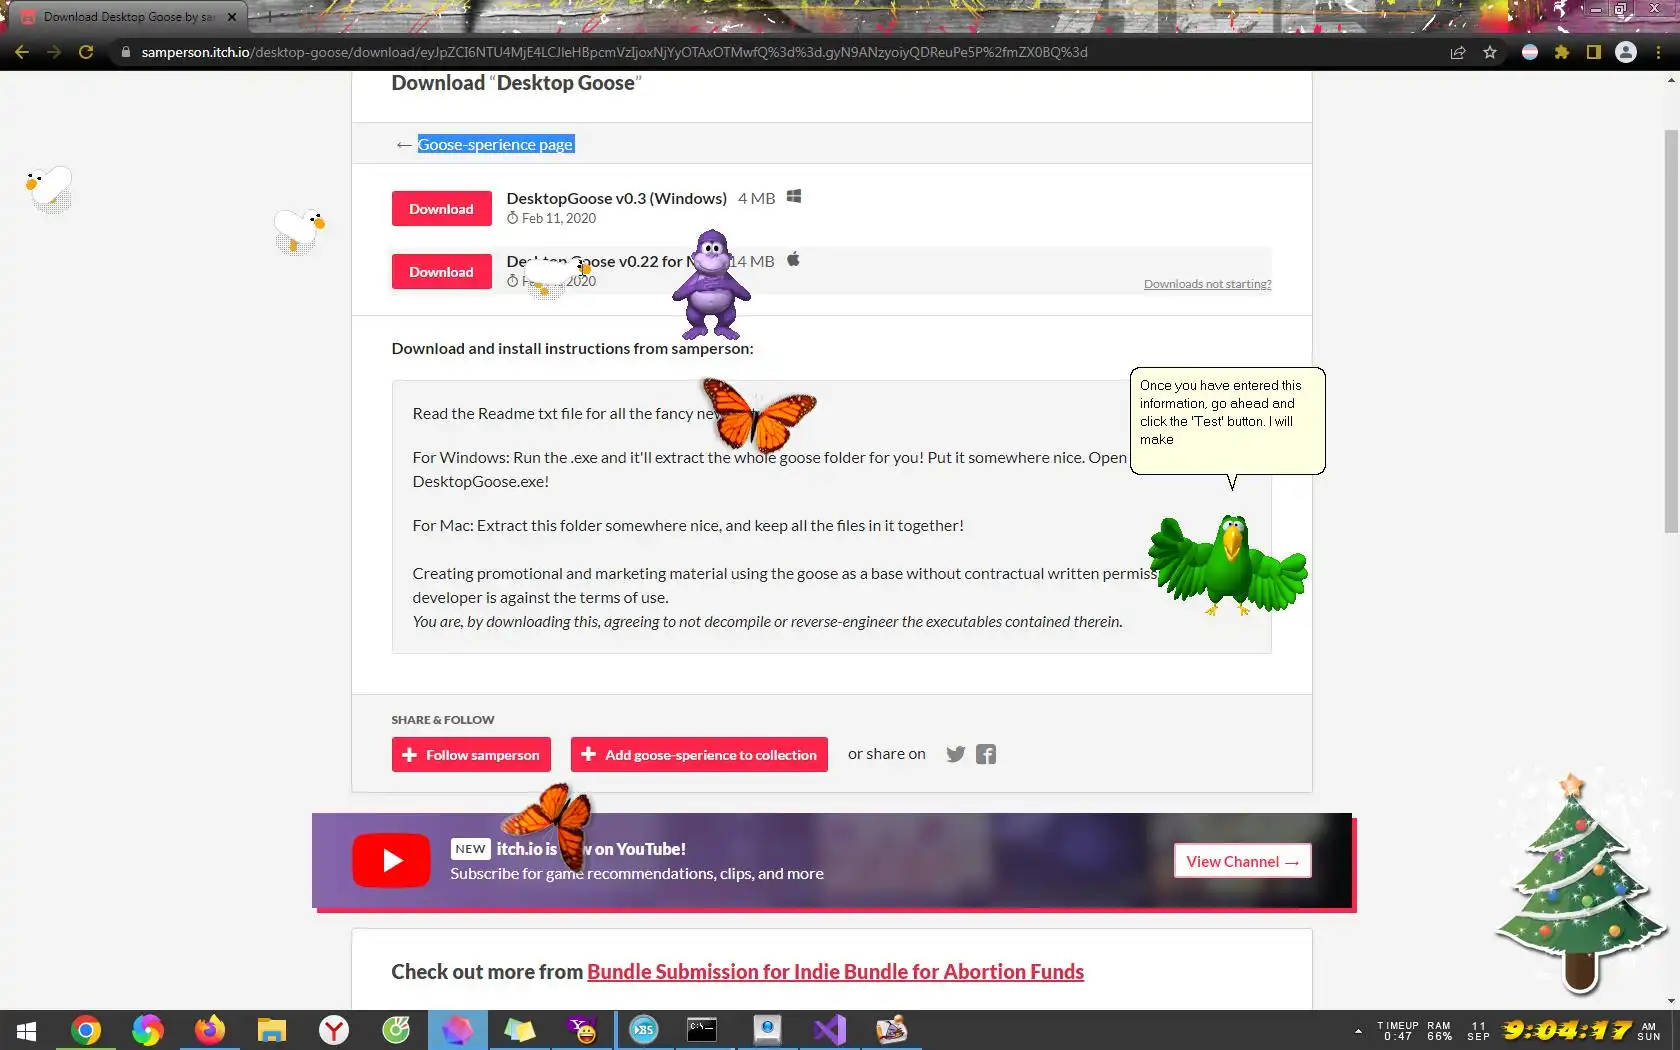
Task: Open the highlighted itch app taskbar icon
Action: click(x=458, y=1030)
